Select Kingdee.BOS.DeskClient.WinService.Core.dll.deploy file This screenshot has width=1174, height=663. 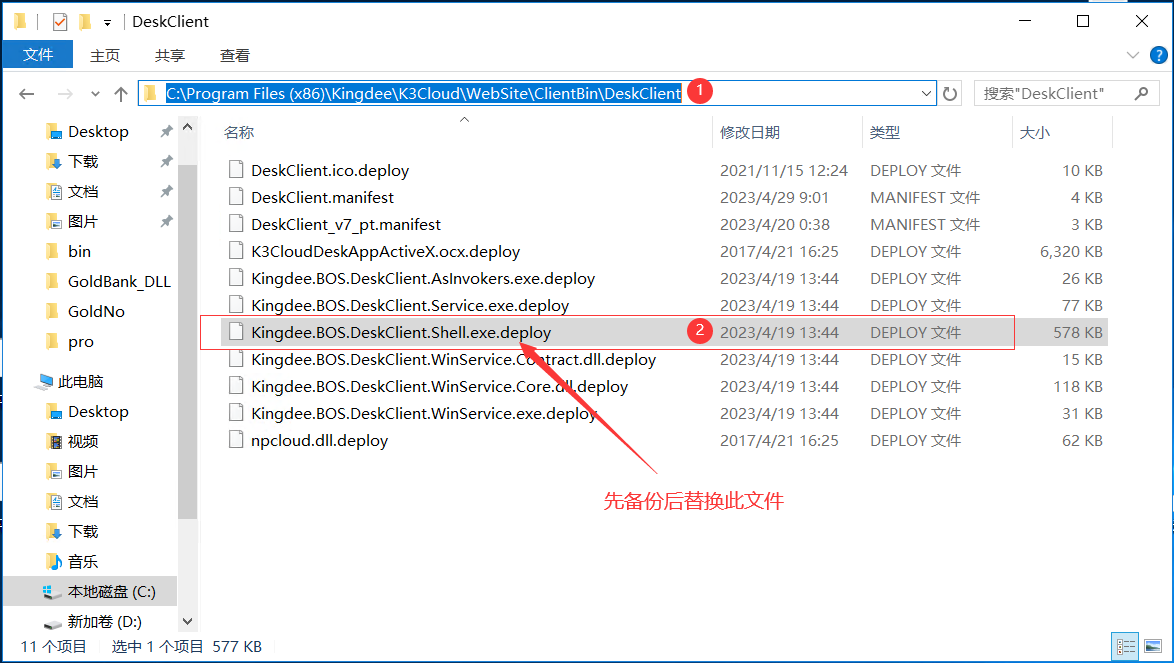point(440,386)
